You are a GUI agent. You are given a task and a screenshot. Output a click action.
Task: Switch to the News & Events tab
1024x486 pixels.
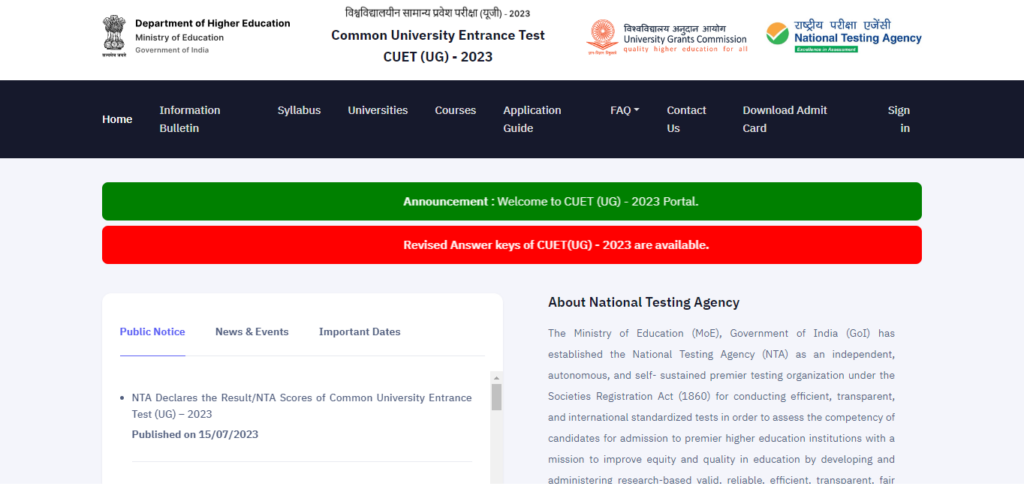(252, 332)
